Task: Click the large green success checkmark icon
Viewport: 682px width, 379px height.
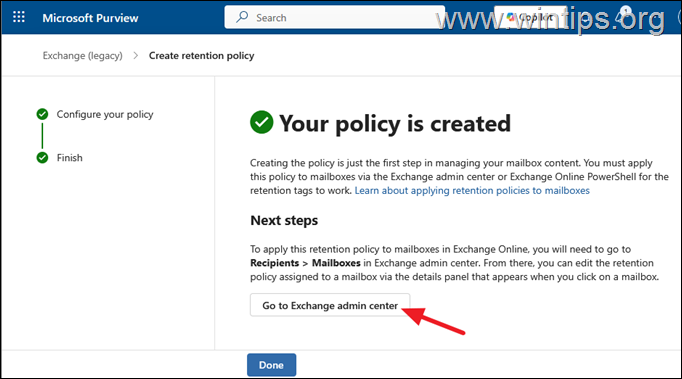Action: pos(261,122)
